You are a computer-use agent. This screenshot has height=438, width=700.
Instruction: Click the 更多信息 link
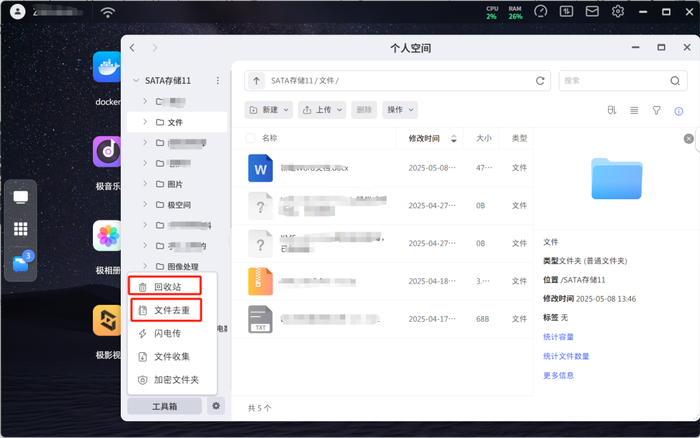point(558,375)
